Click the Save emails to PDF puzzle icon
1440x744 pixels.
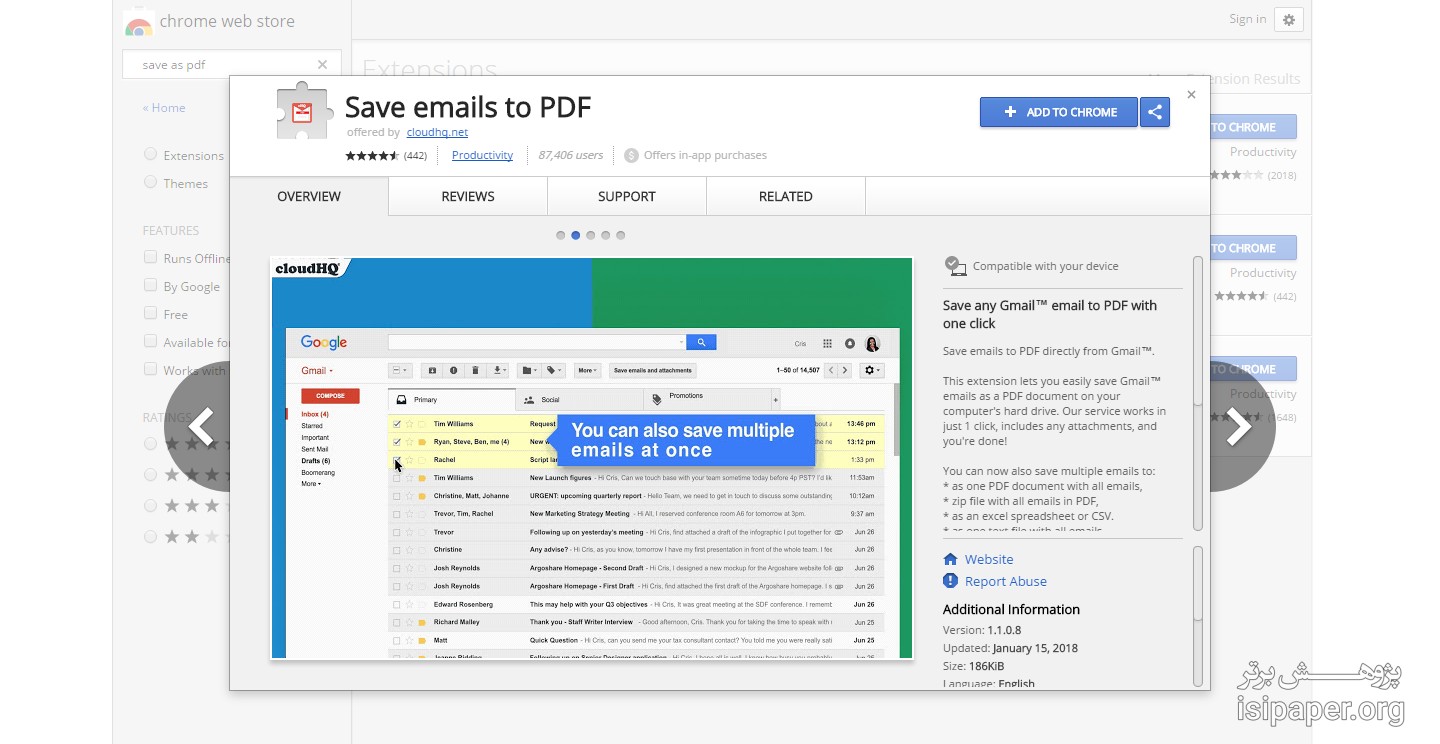304,113
